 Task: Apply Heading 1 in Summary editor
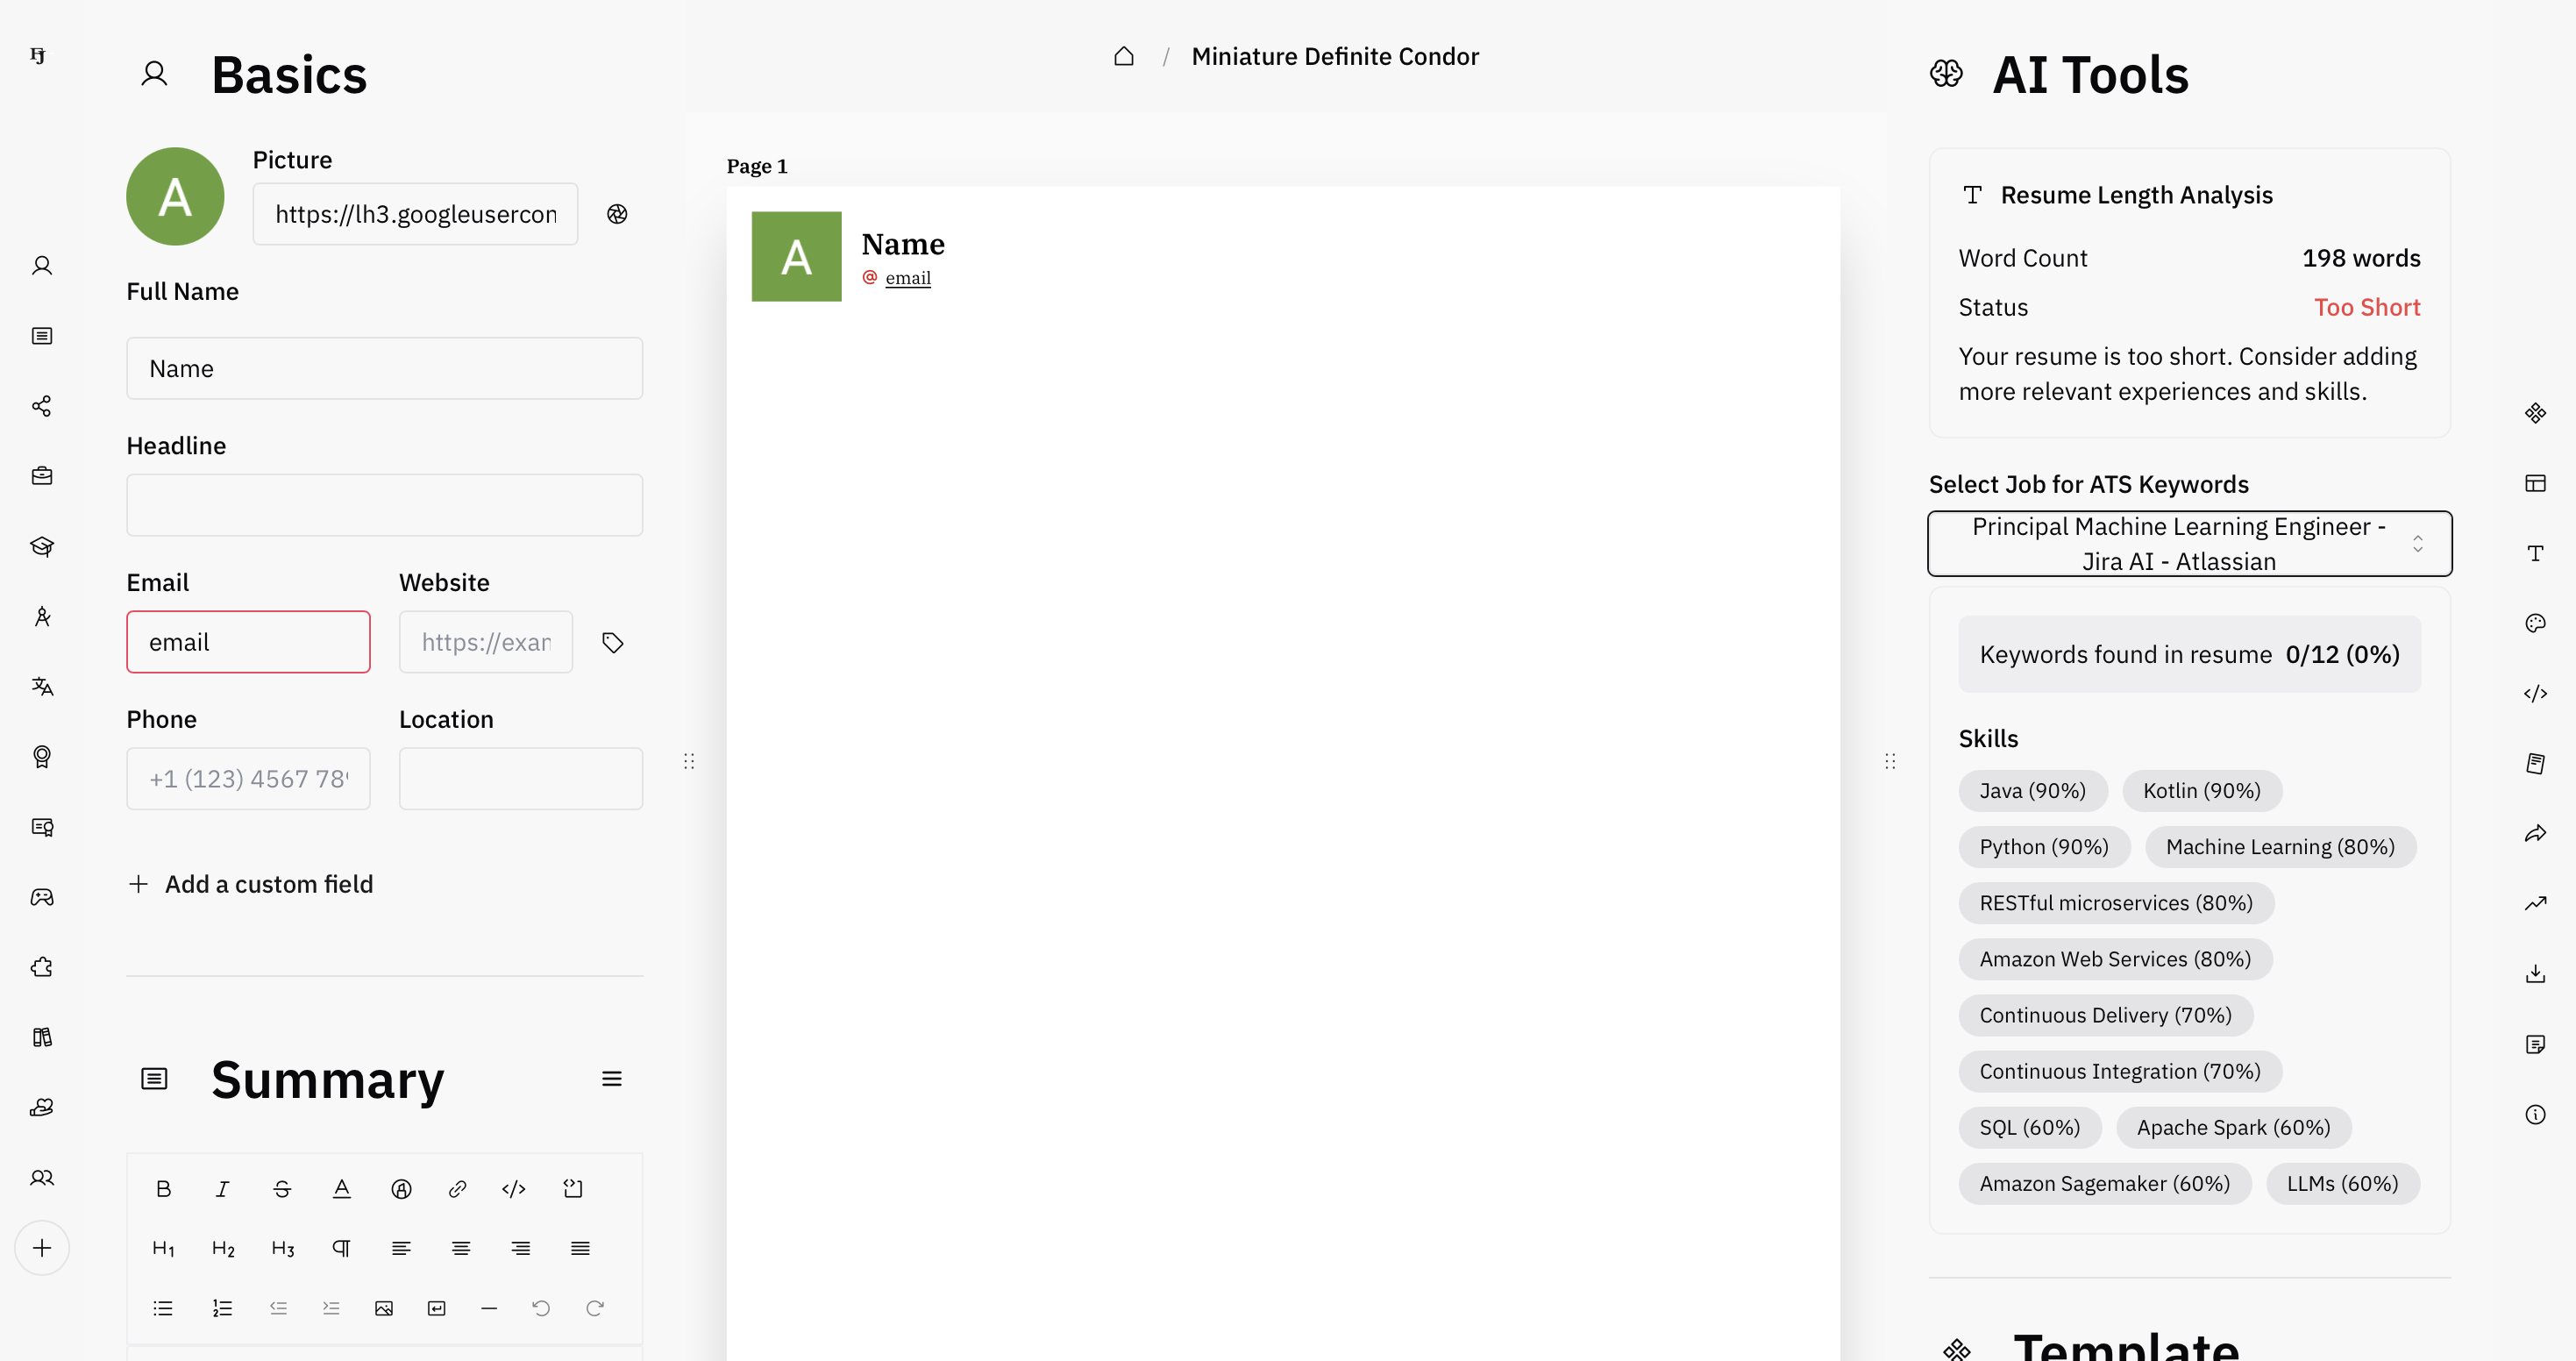pos(163,1248)
